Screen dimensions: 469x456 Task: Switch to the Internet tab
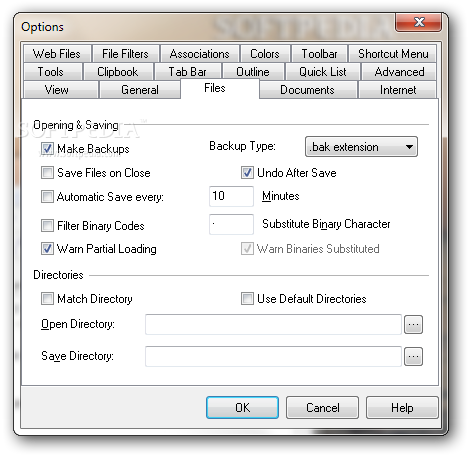tap(398, 90)
